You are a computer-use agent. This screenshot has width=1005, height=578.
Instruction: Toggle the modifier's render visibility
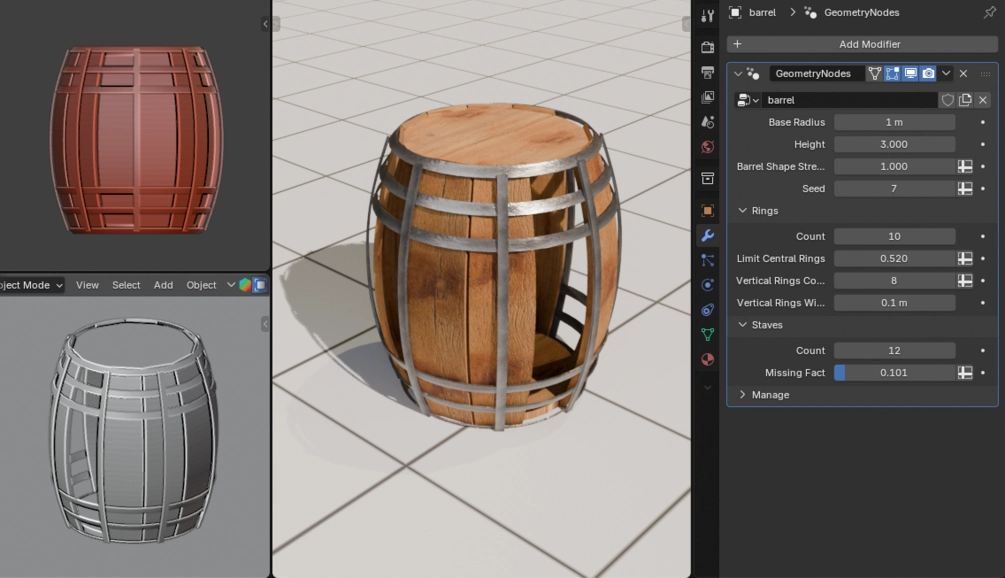[929, 73]
